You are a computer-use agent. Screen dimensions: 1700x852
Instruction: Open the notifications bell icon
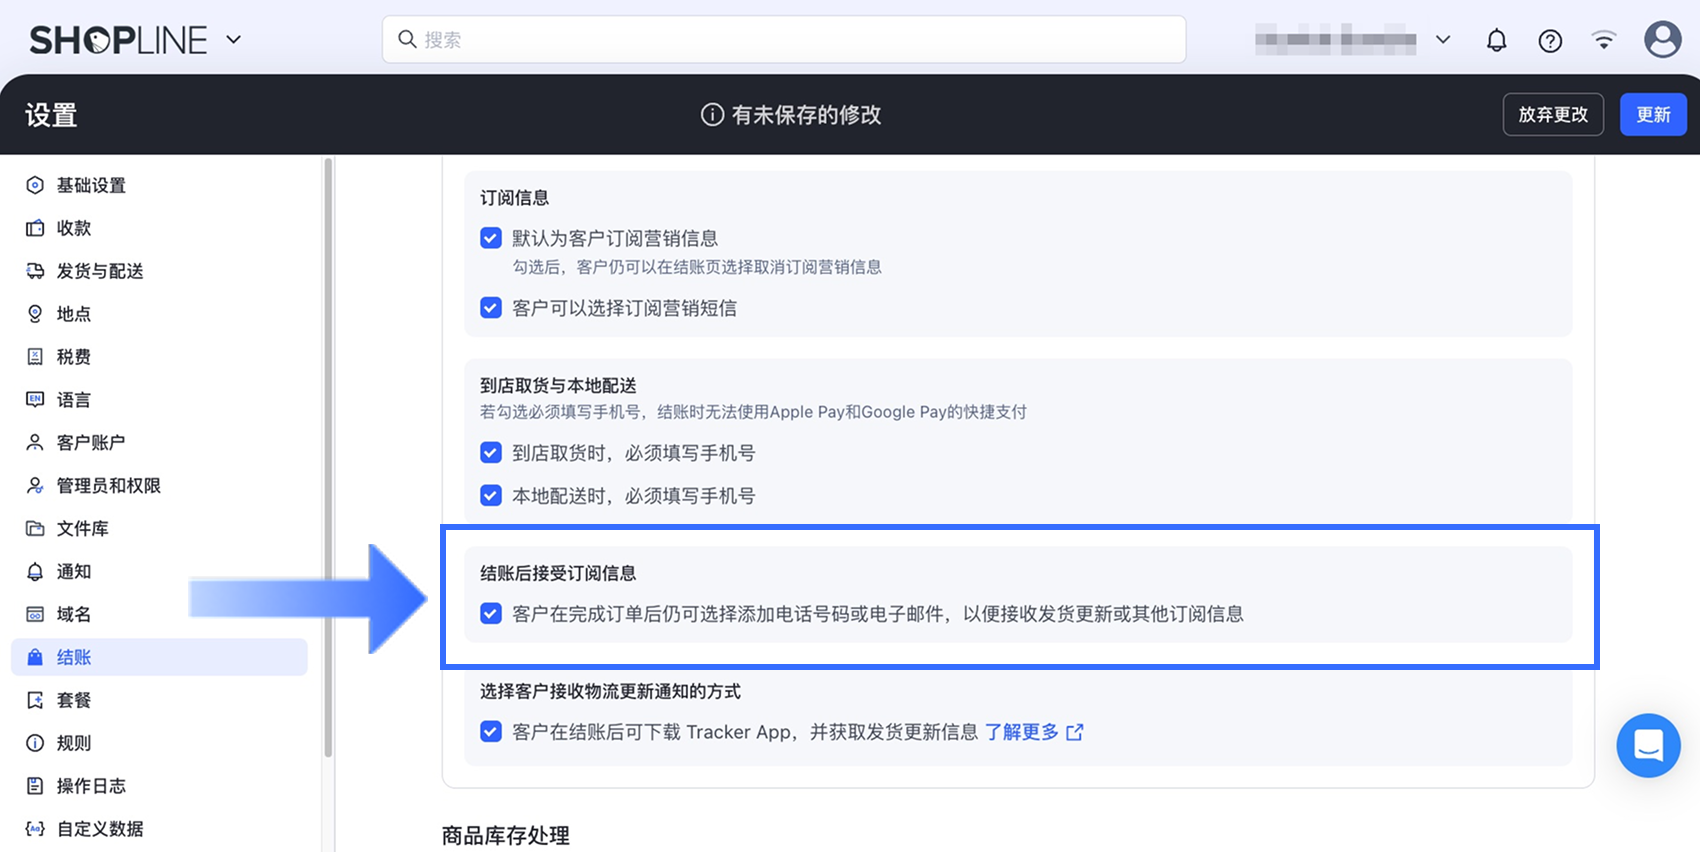click(1496, 40)
